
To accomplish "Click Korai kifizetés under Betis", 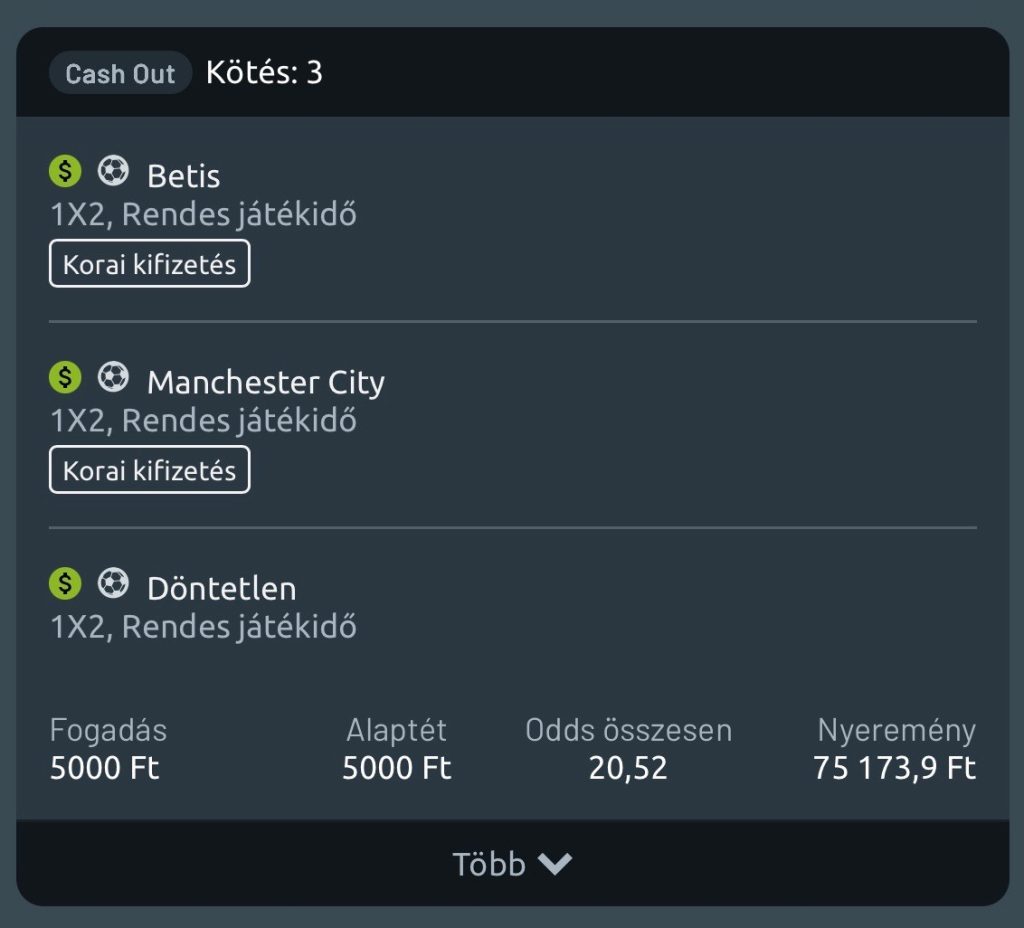I will click(150, 265).
